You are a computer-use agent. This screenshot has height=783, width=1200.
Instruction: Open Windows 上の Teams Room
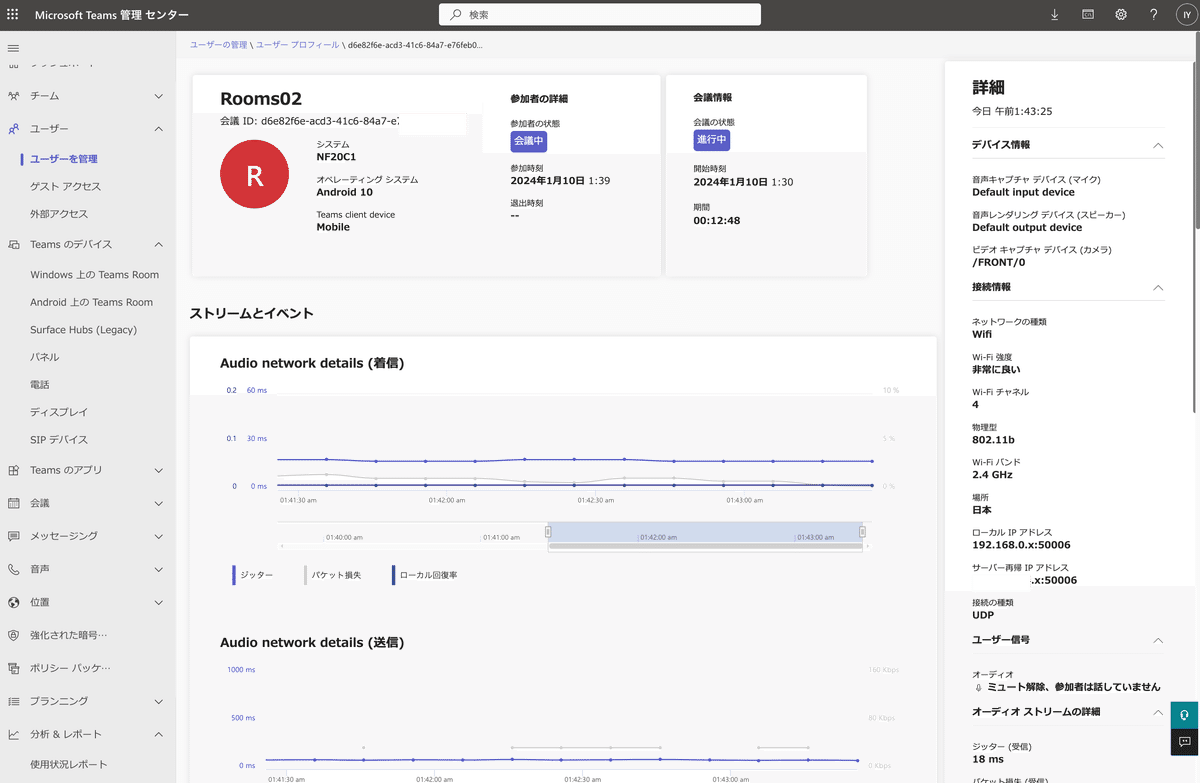coord(95,275)
